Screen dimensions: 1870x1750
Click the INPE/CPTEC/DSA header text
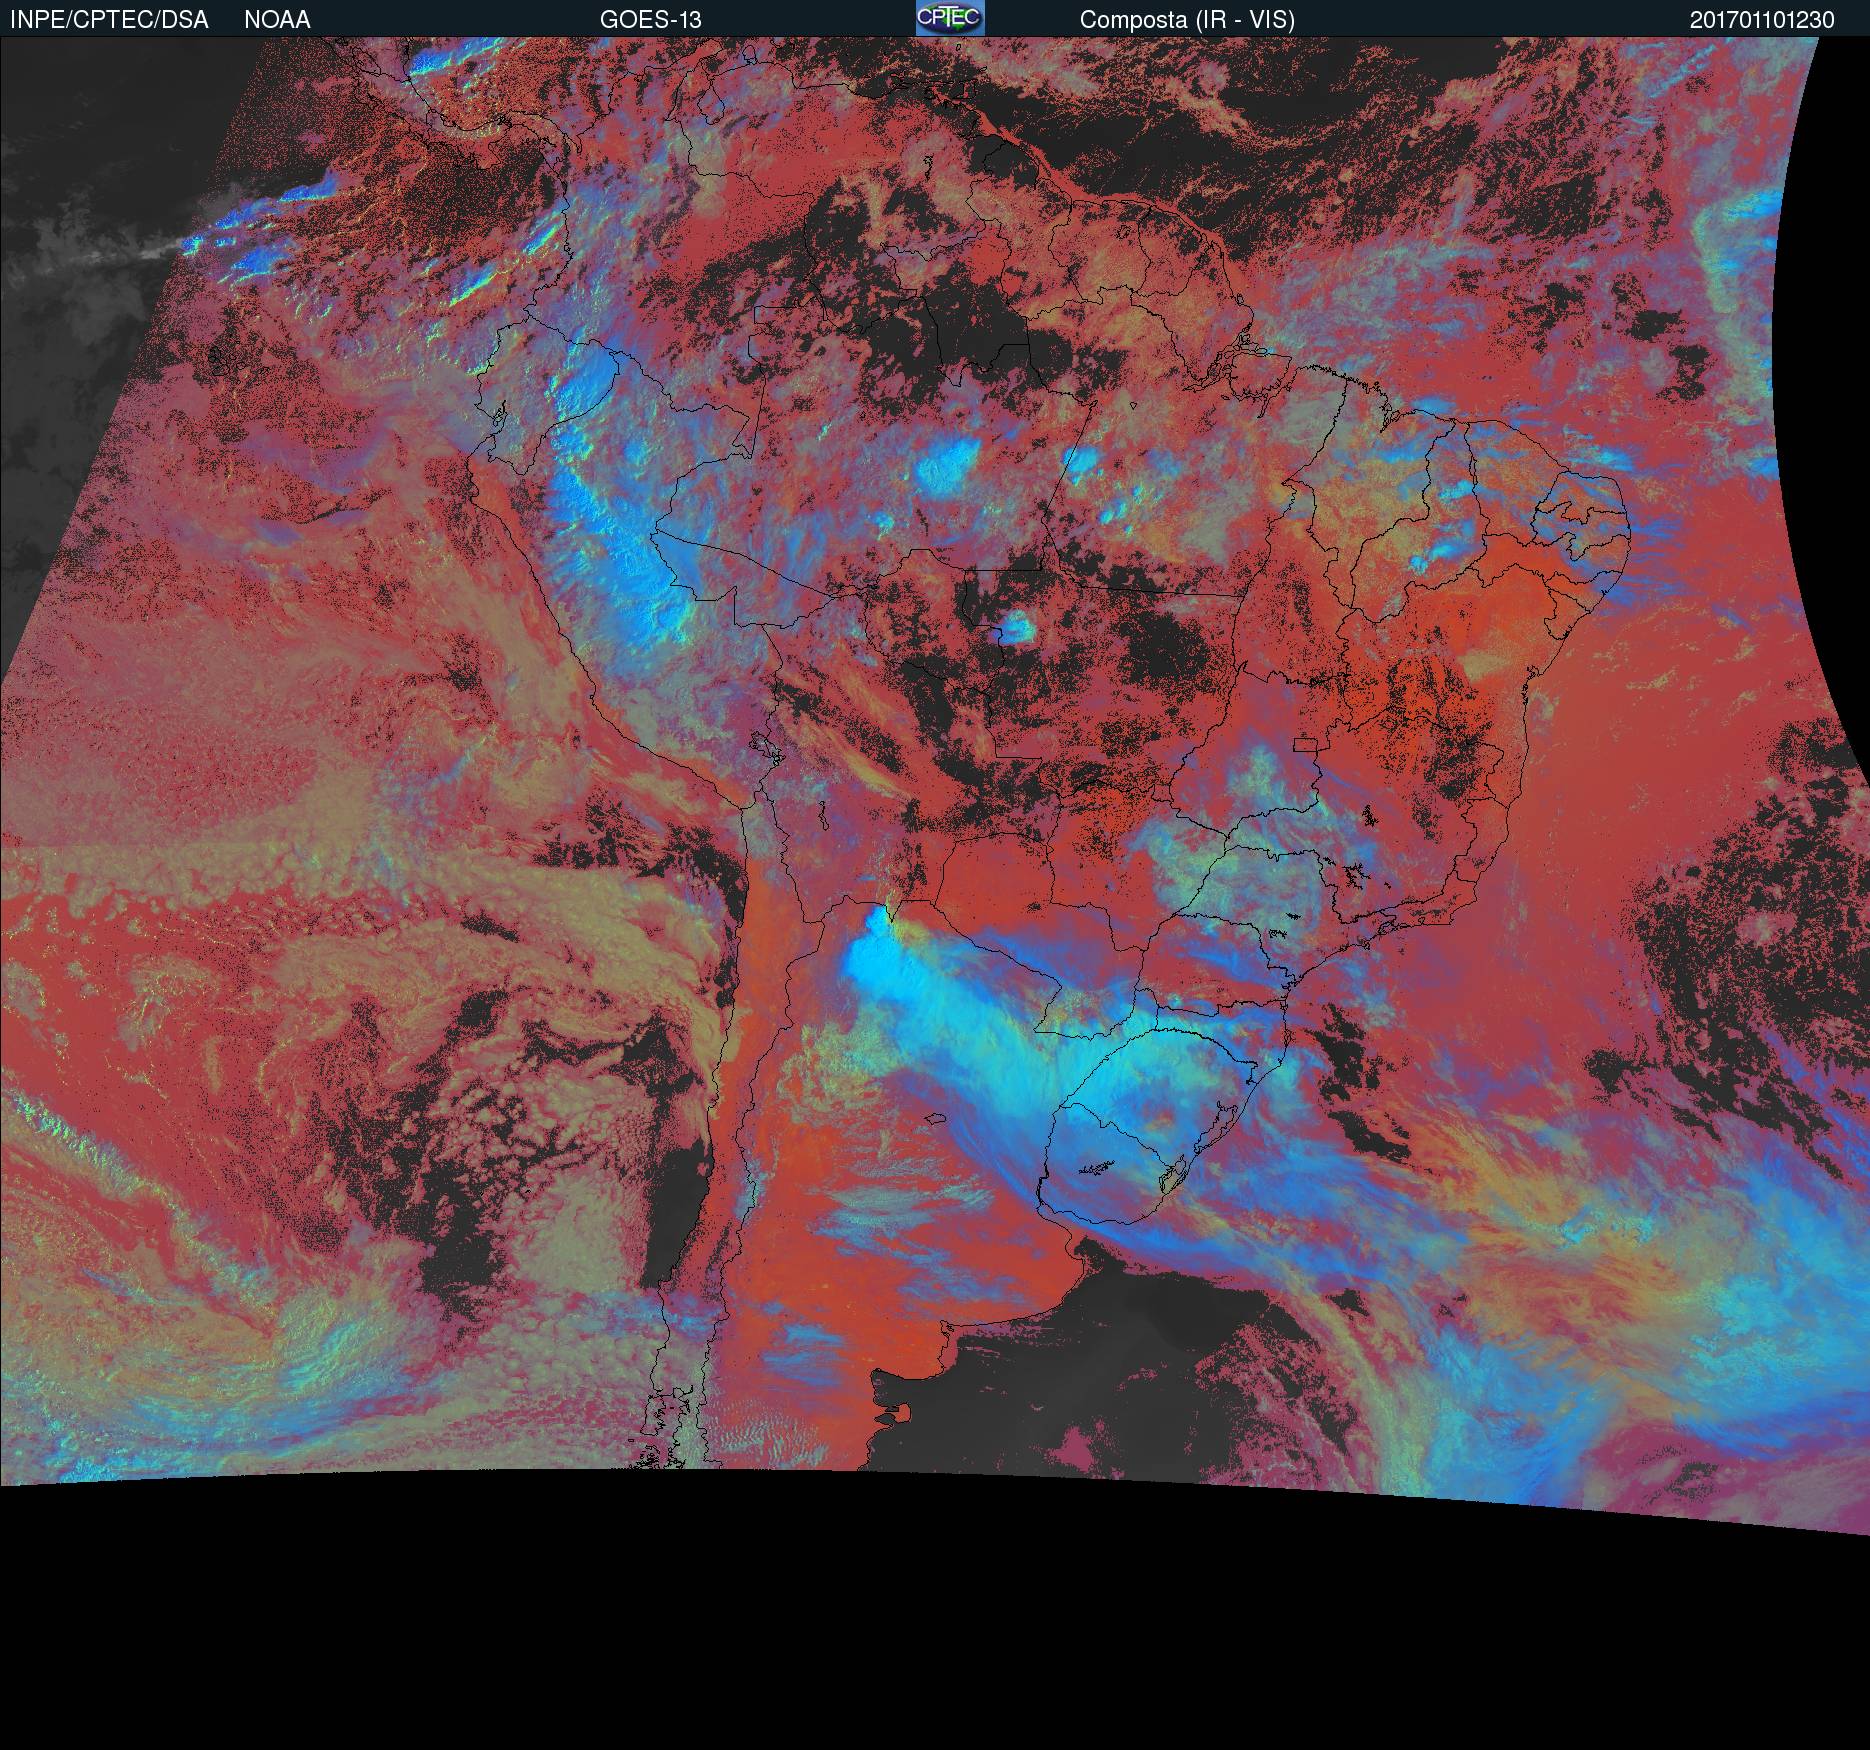(109, 20)
